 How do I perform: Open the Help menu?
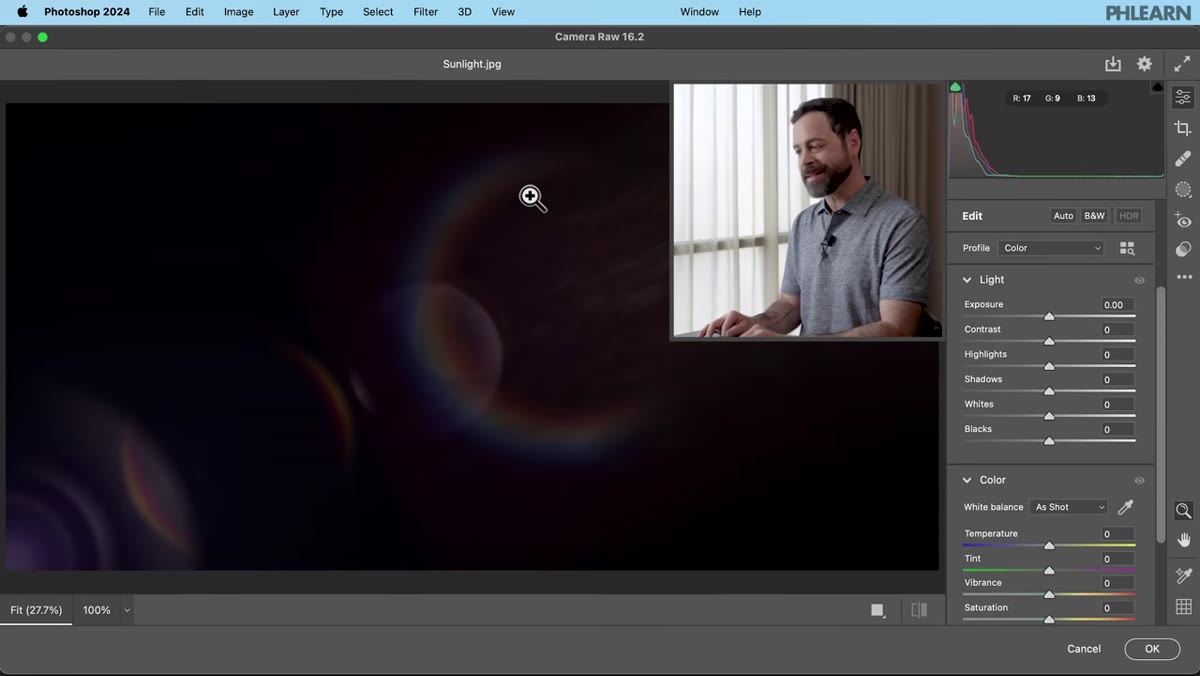pos(750,12)
